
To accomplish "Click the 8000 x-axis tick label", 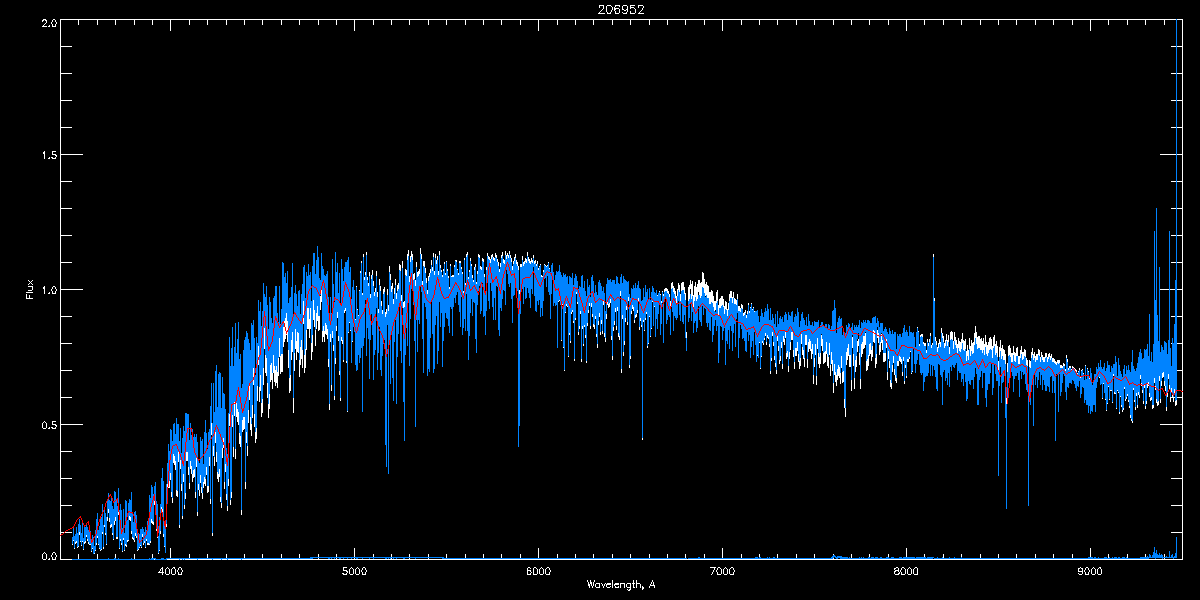I will point(906,572).
